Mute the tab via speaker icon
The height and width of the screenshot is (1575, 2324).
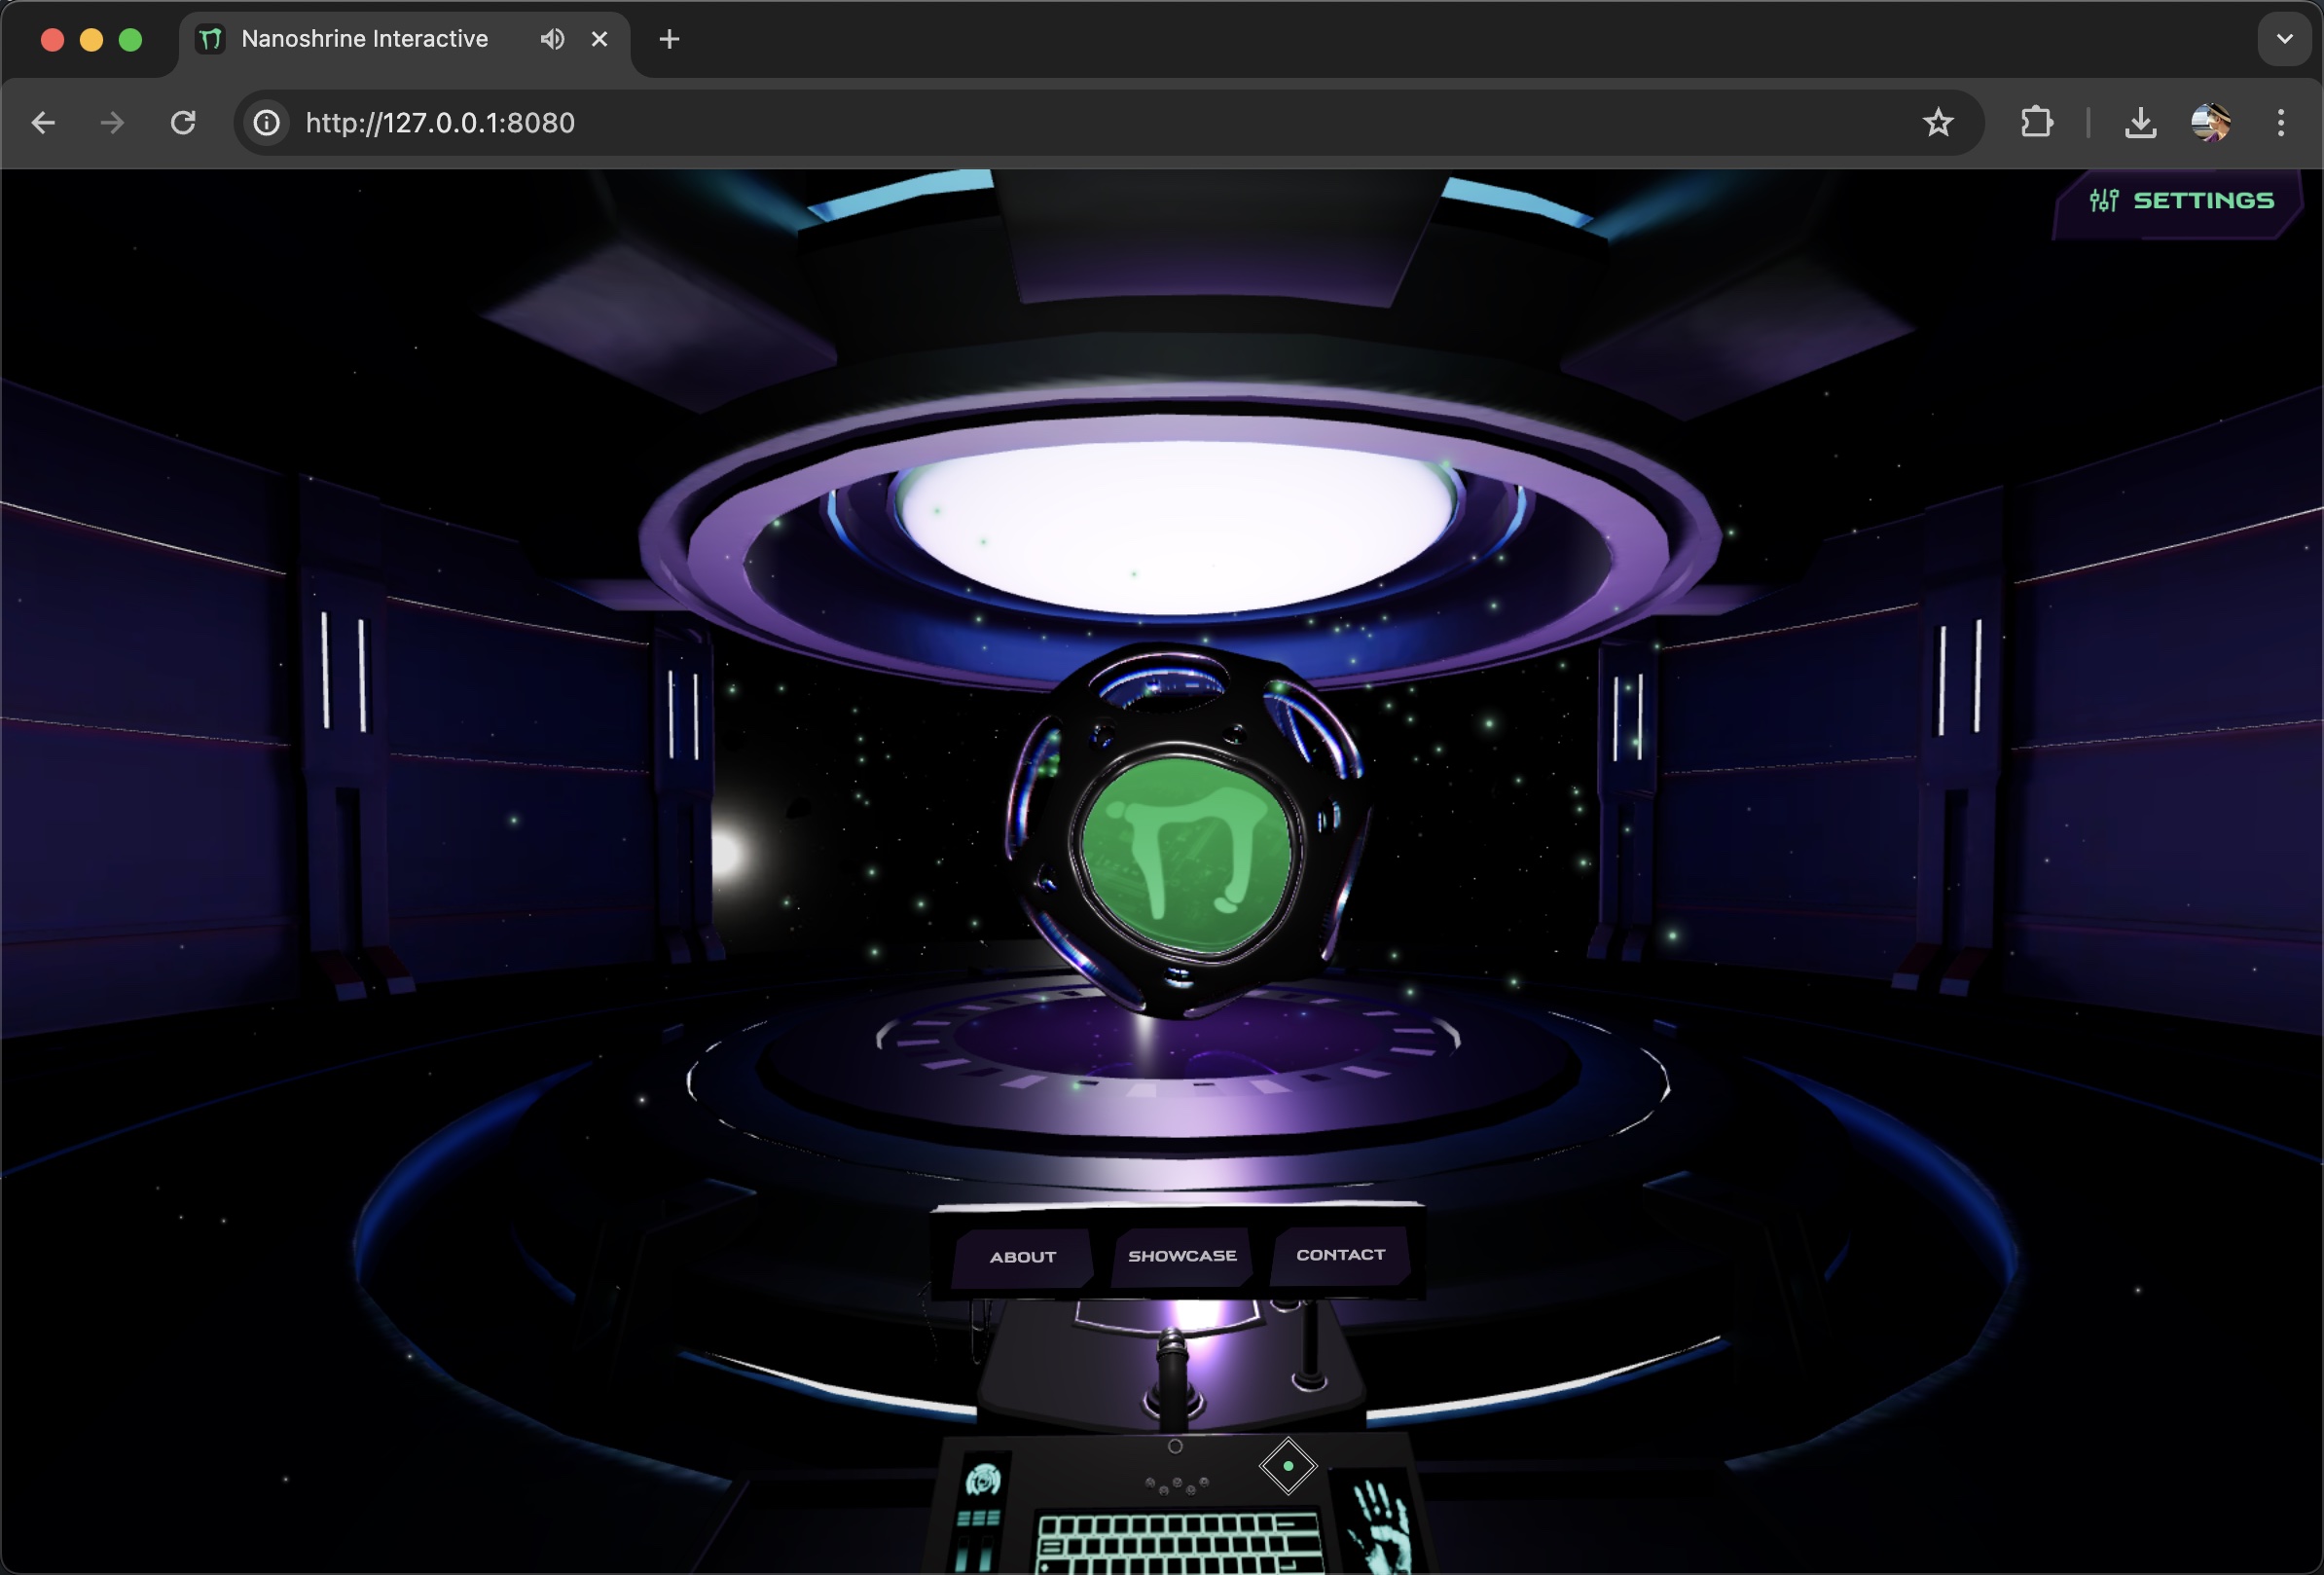coord(552,39)
